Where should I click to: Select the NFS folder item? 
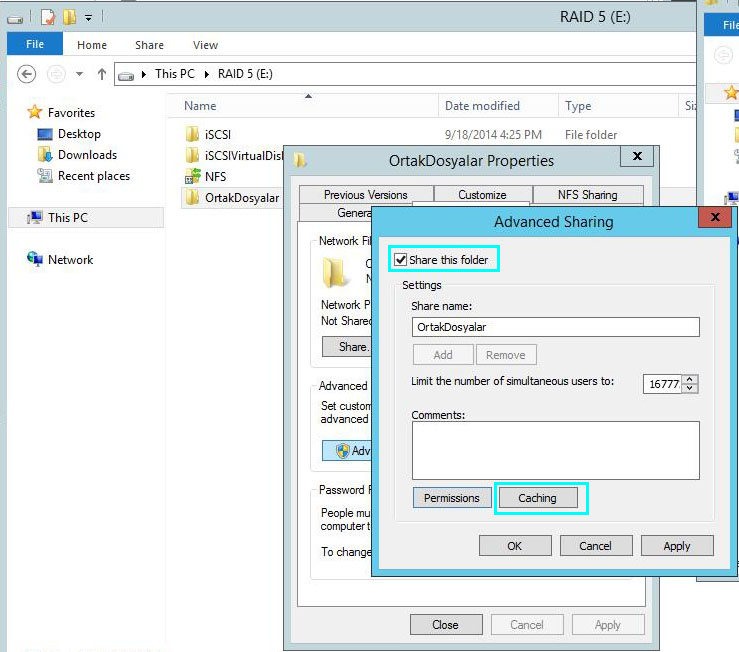[x=215, y=177]
